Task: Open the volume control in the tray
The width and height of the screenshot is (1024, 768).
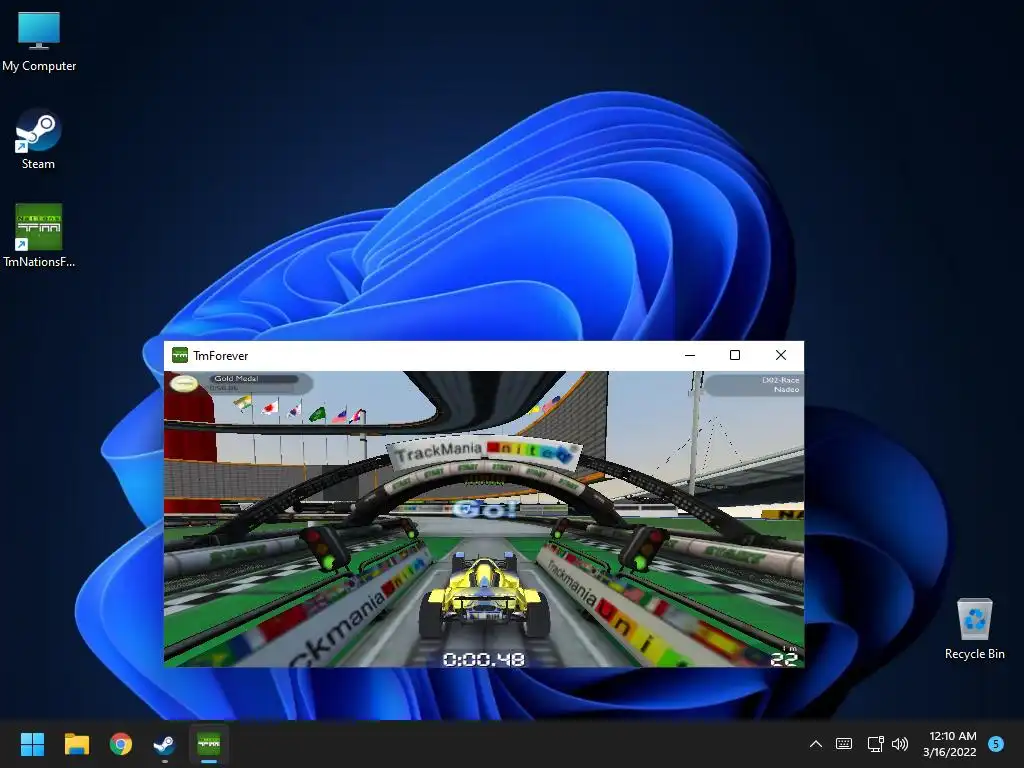Action: point(900,744)
